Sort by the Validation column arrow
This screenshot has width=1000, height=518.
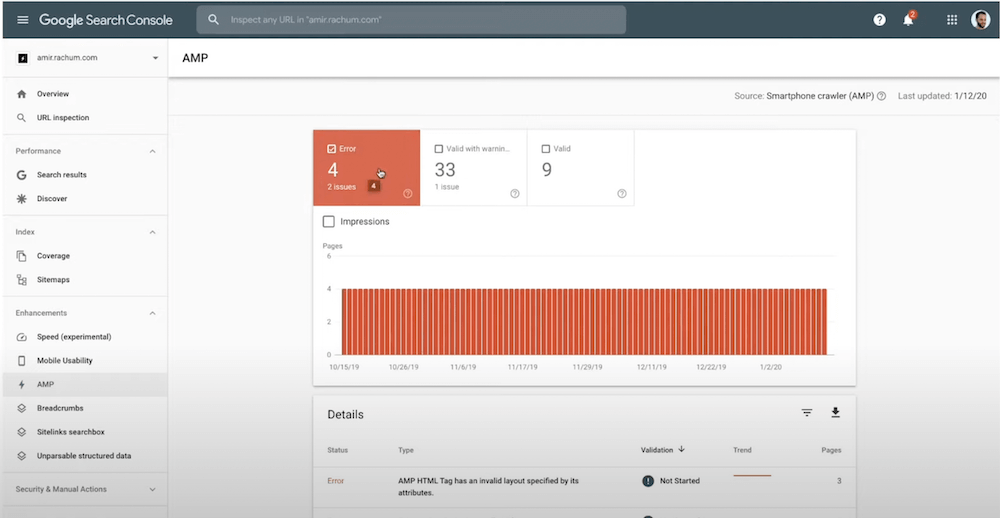[x=682, y=450]
